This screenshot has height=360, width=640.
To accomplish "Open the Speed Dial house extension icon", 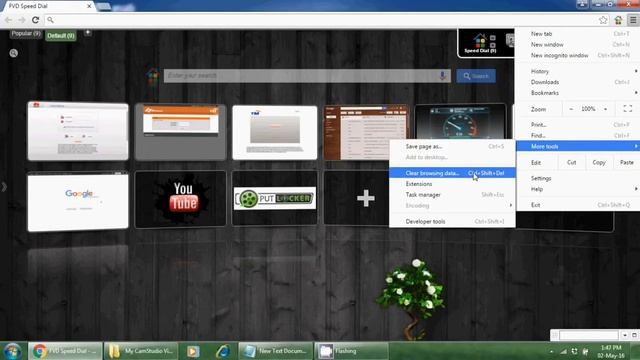I will [618, 20].
